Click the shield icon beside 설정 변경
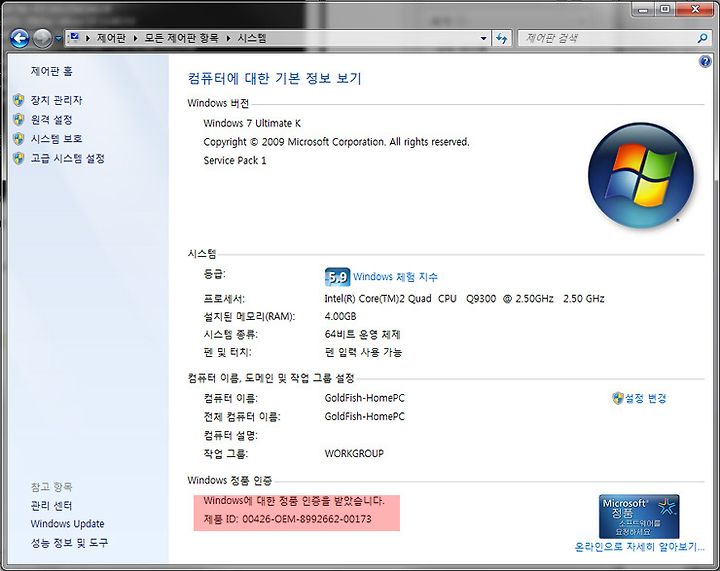The width and height of the screenshot is (720, 571). click(618, 398)
